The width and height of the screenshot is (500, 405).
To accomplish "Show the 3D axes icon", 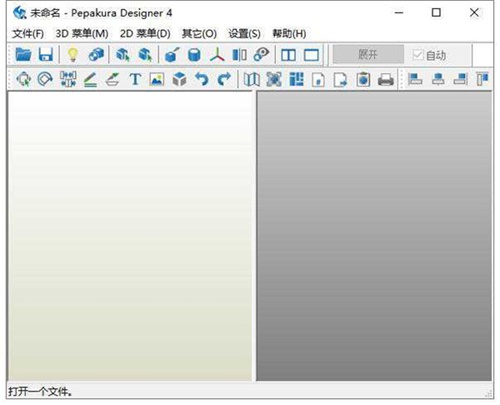I will click(217, 55).
